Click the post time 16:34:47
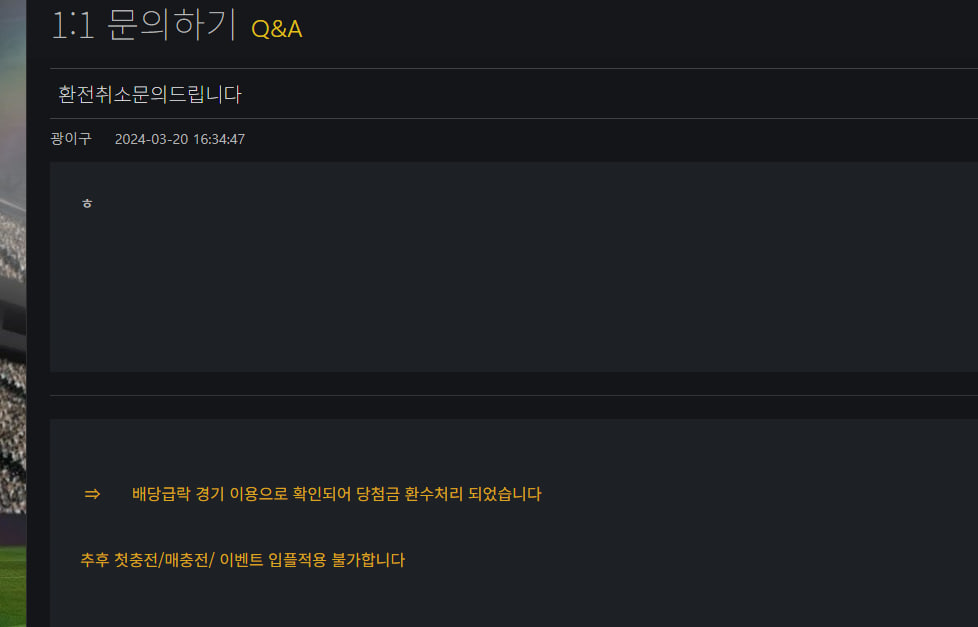Screen dimensions: 978x627 coord(219,139)
